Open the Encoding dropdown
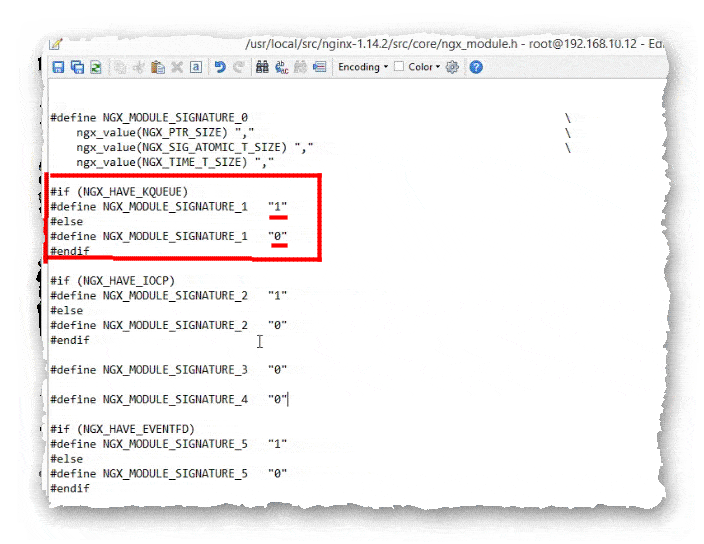The height and width of the screenshot is (544, 704). coord(363,67)
